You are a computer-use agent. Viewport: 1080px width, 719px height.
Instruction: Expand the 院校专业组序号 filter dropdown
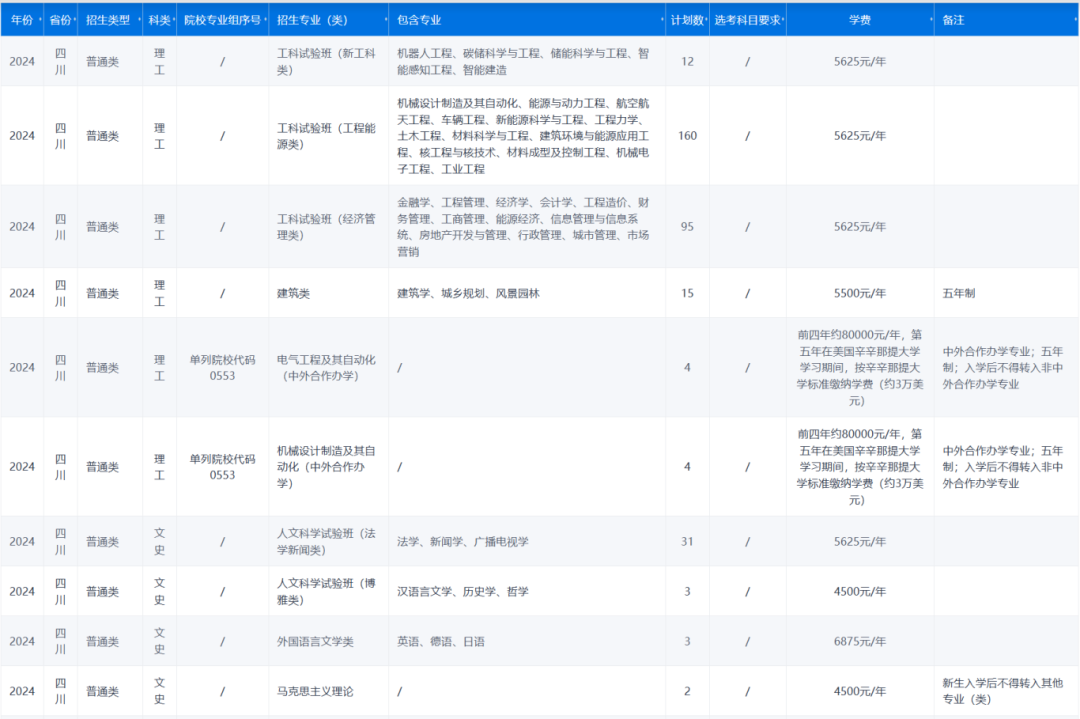pyautogui.click(x=264, y=19)
